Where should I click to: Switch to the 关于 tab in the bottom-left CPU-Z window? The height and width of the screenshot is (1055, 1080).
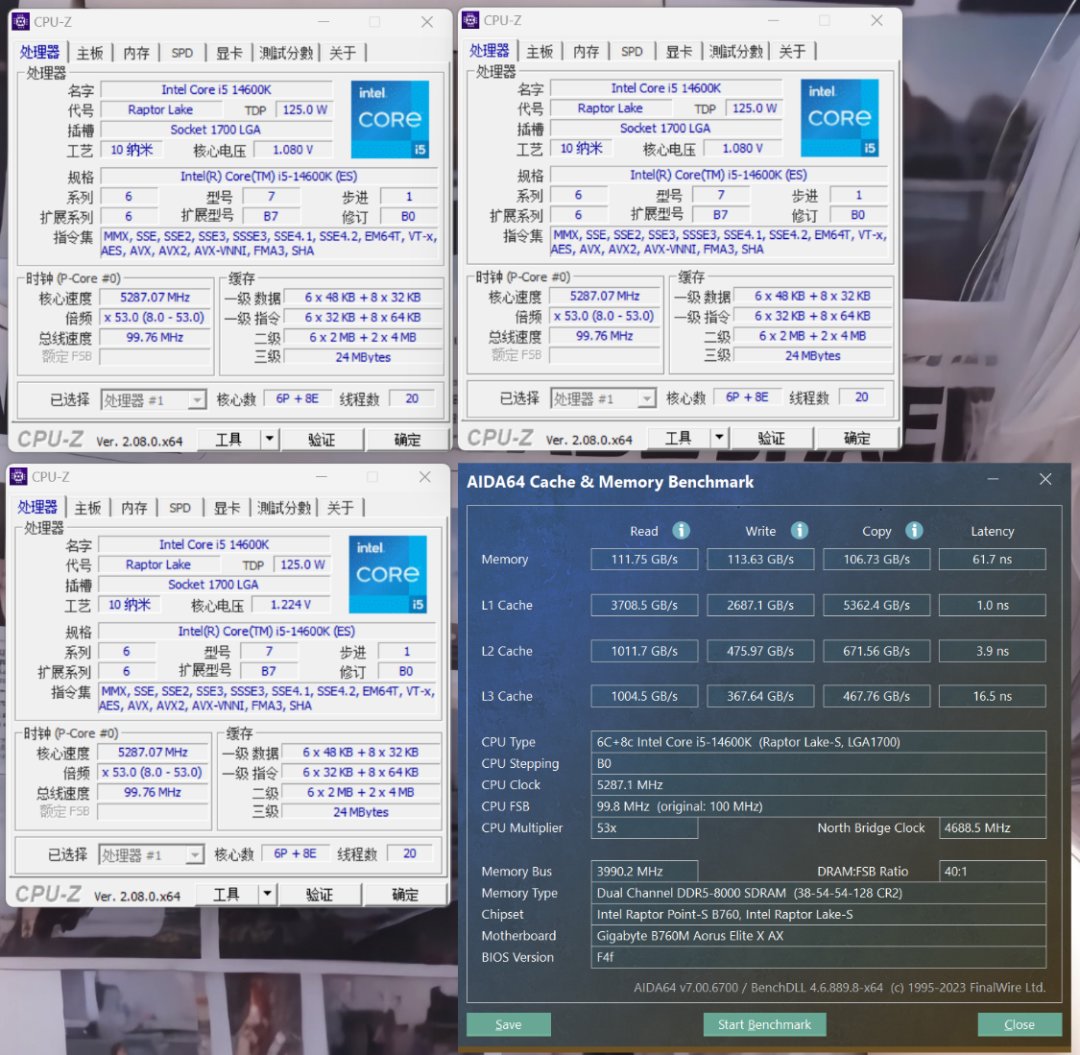[340, 508]
